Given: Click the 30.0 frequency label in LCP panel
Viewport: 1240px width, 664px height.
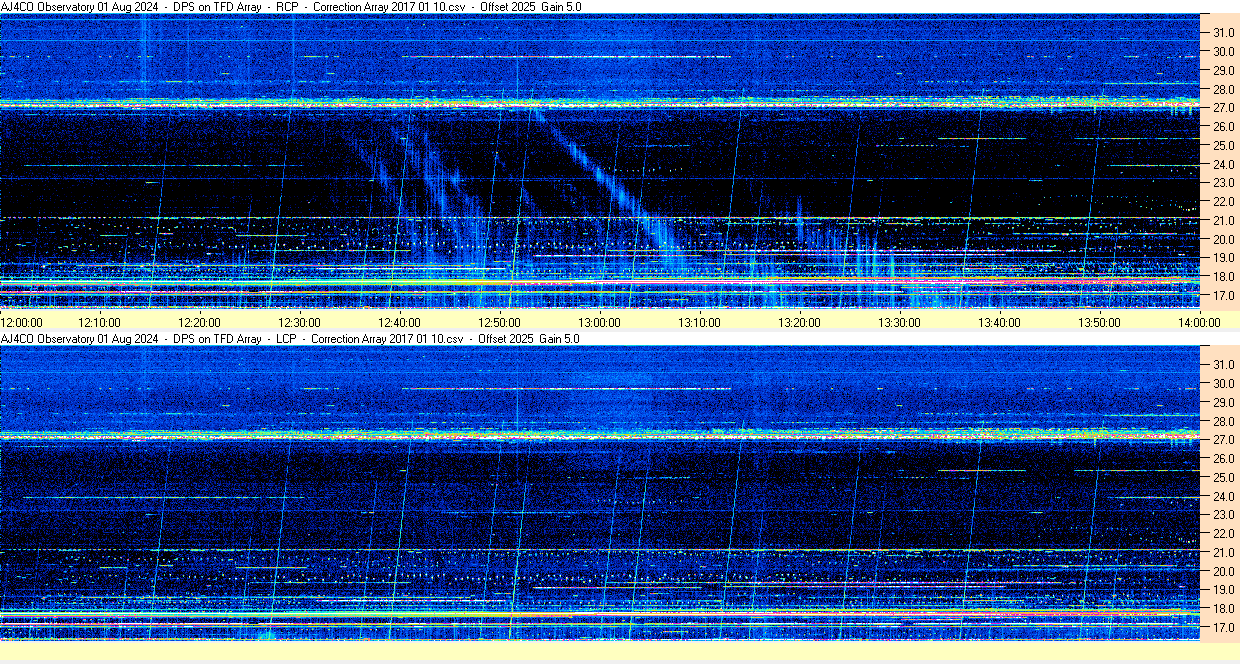Looking at the screenshot, I should [x=1224, y=383].
